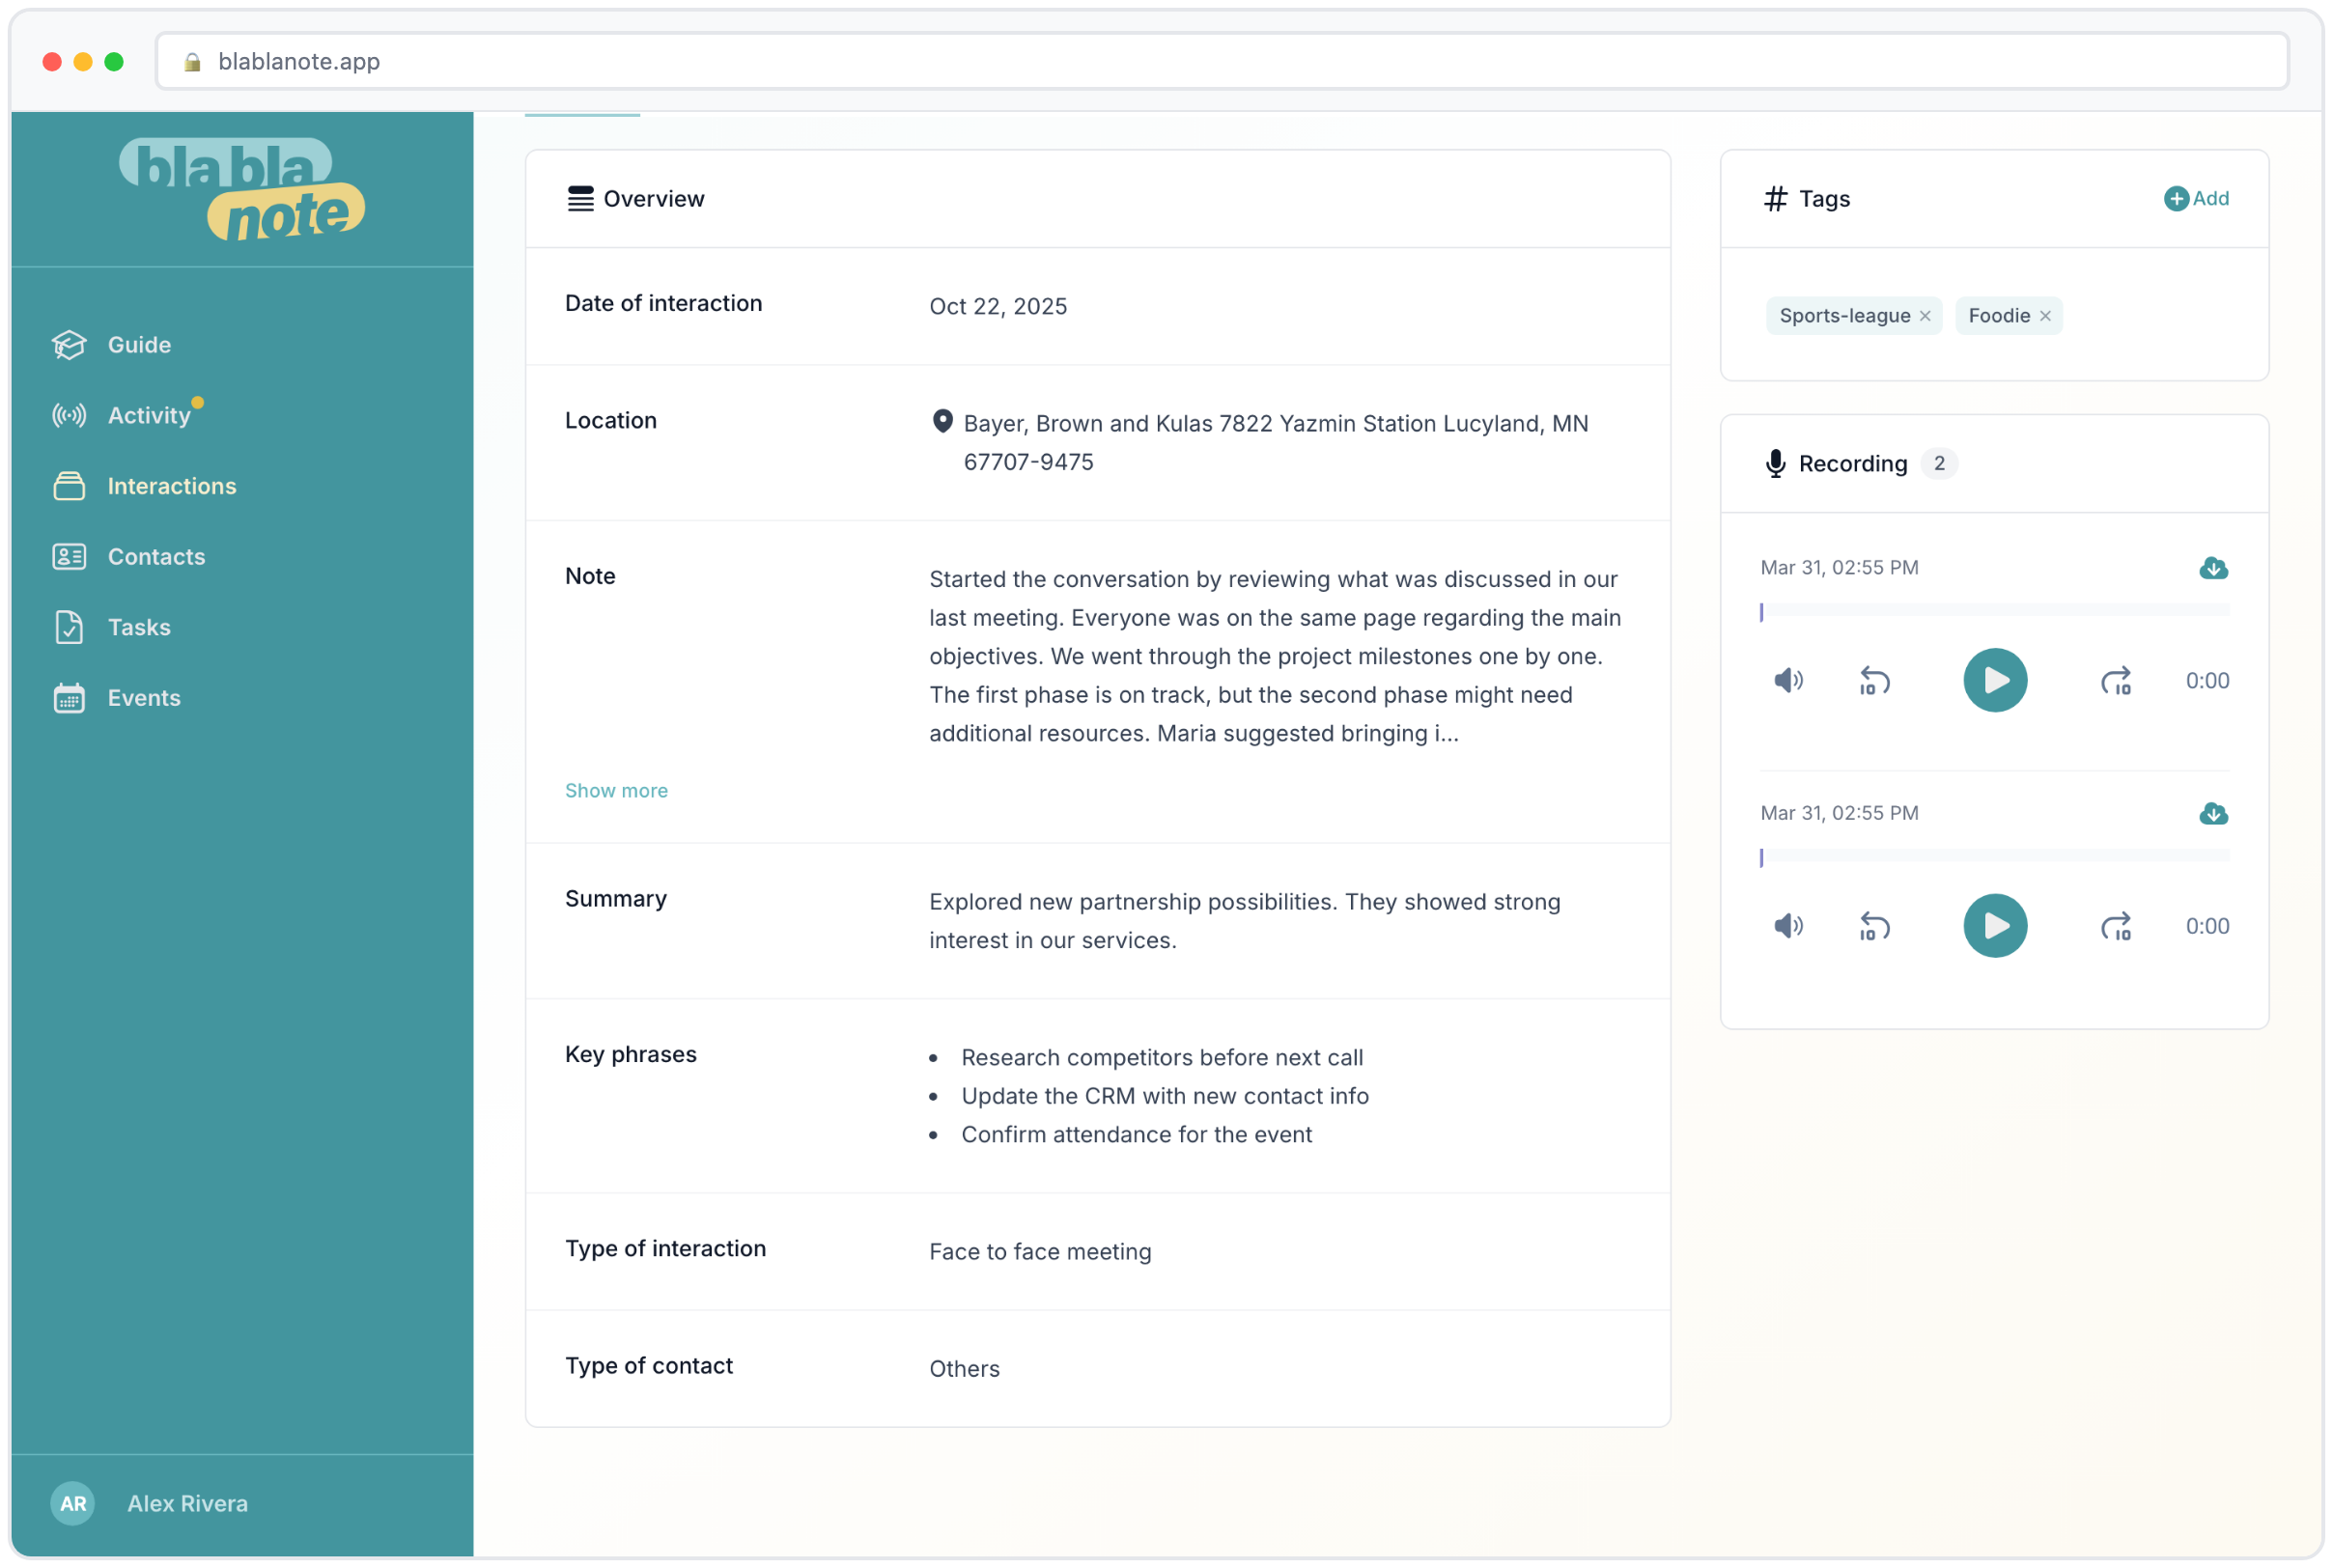
Task: Remove the Sports-league tag
Action: click(1926, 316)
